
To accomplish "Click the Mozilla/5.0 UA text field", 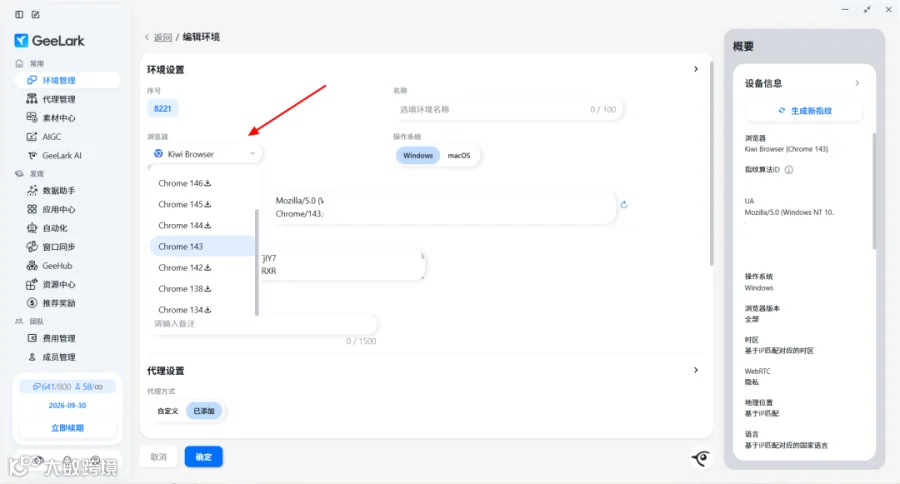I will [442, 207].
